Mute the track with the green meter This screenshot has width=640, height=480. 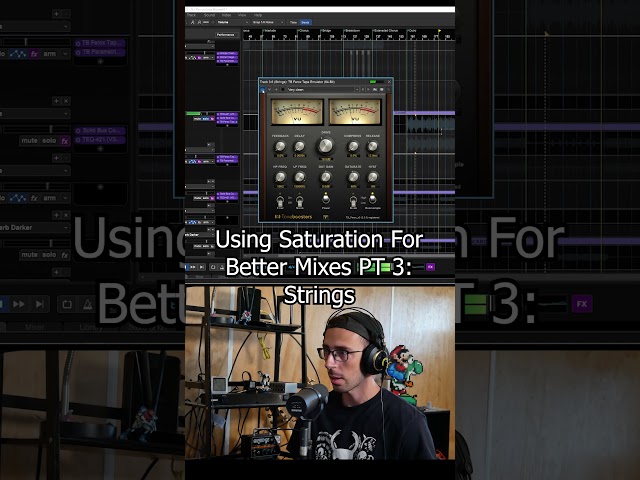198,119
